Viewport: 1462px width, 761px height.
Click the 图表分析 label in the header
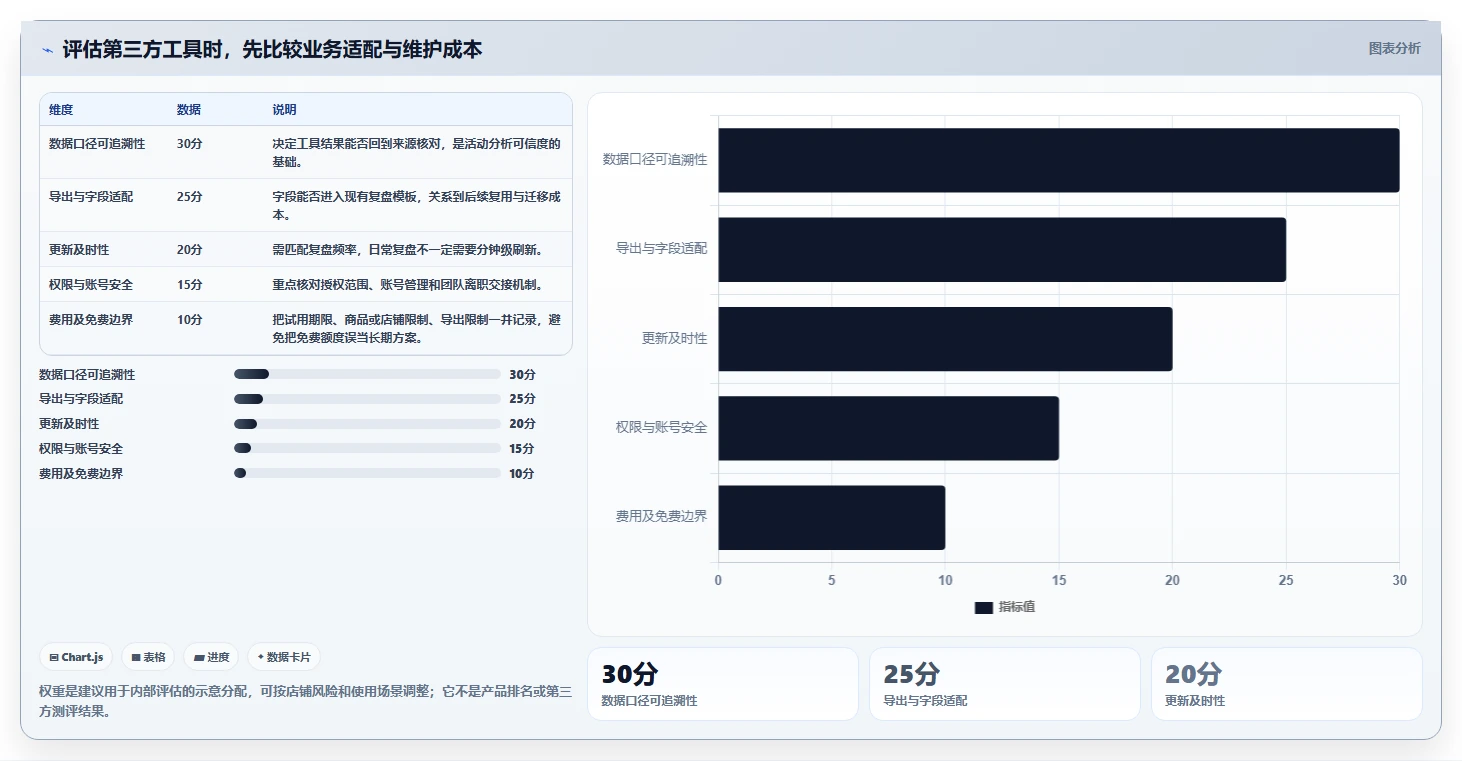[1394, 48]
